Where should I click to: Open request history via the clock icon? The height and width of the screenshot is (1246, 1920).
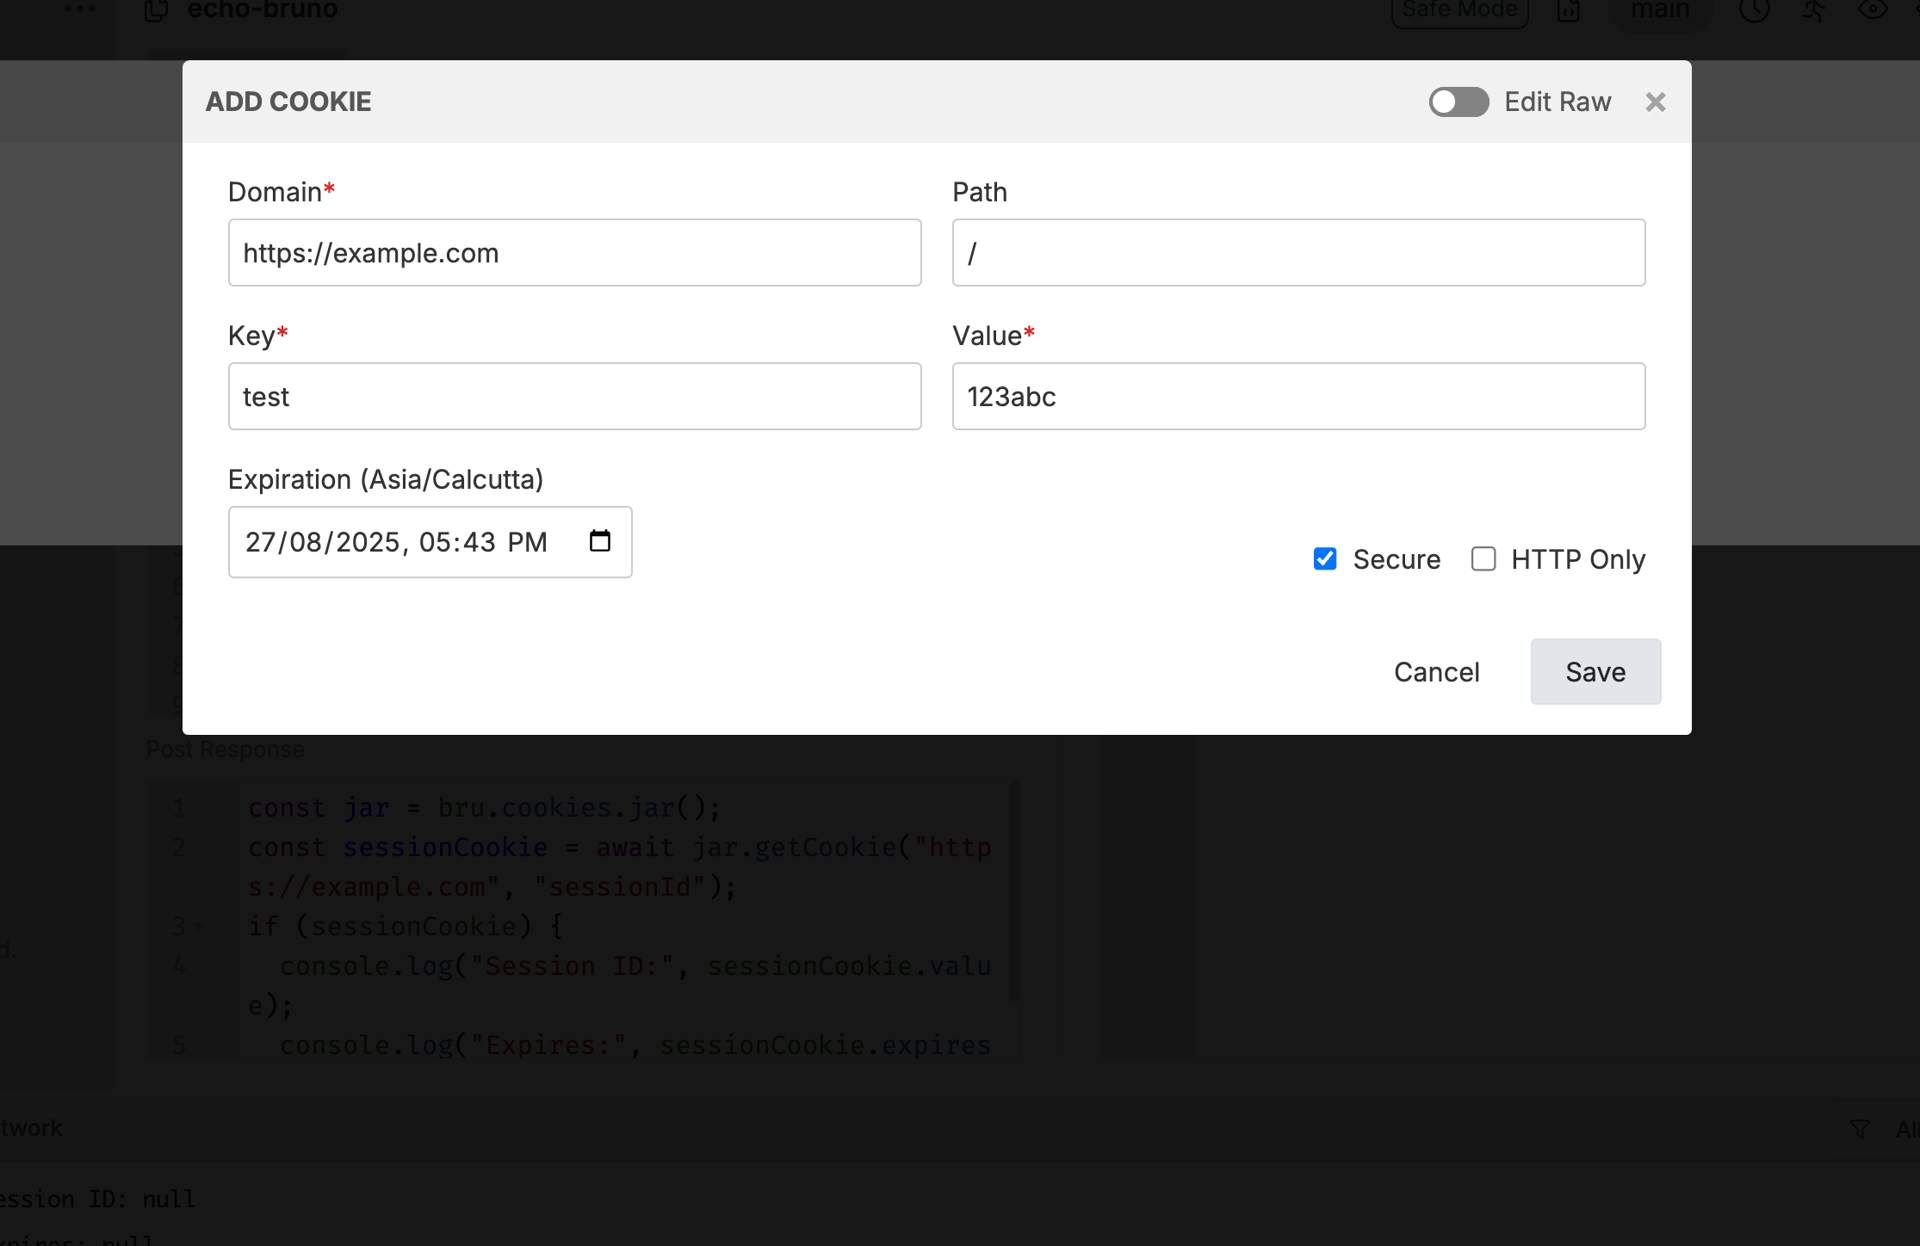tap(1755, 11)
